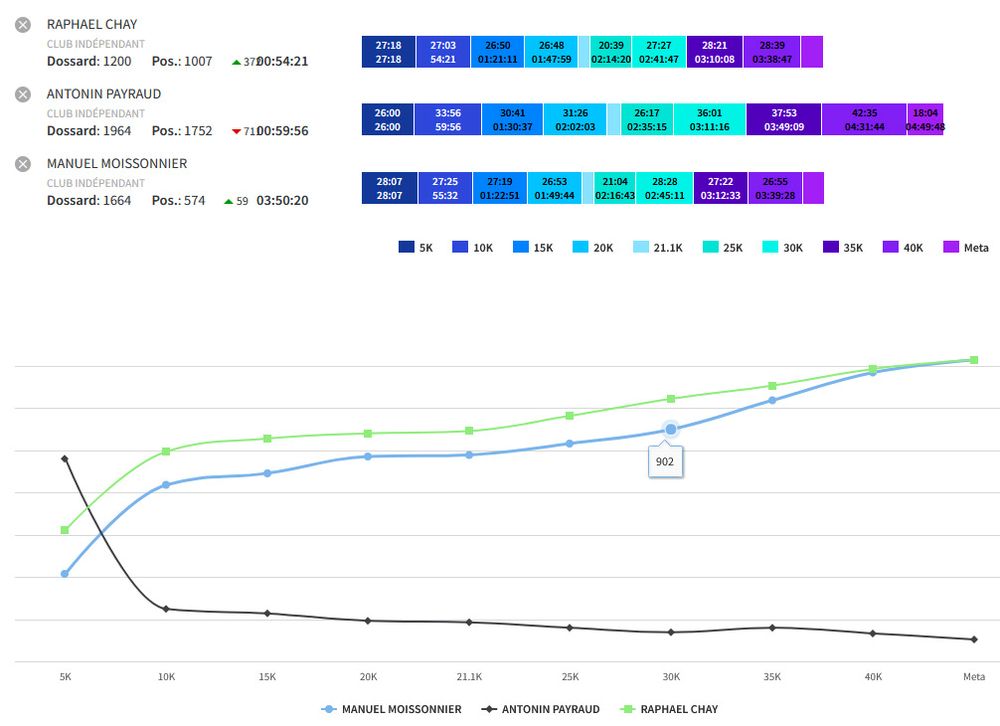
Task: Toggle the 35K split legend swatch
Action: coord(830,247)
